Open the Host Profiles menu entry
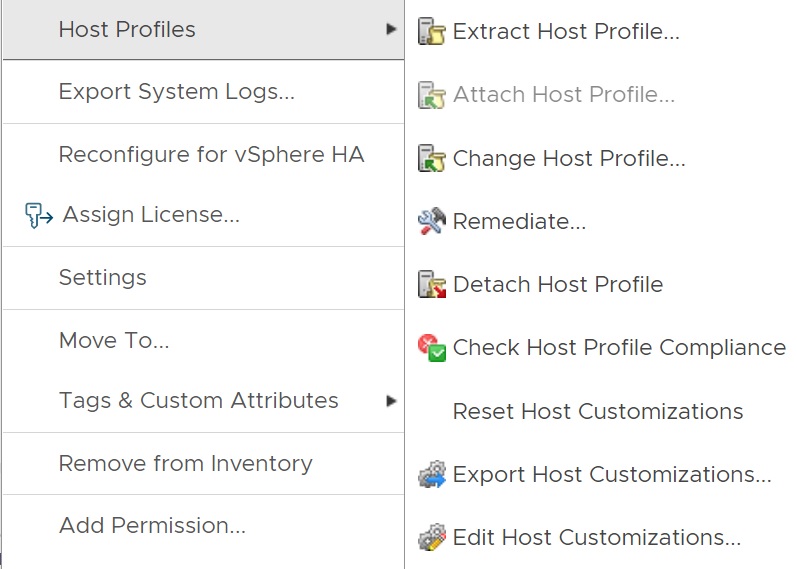The image size is (797, 569). point(127,30)
